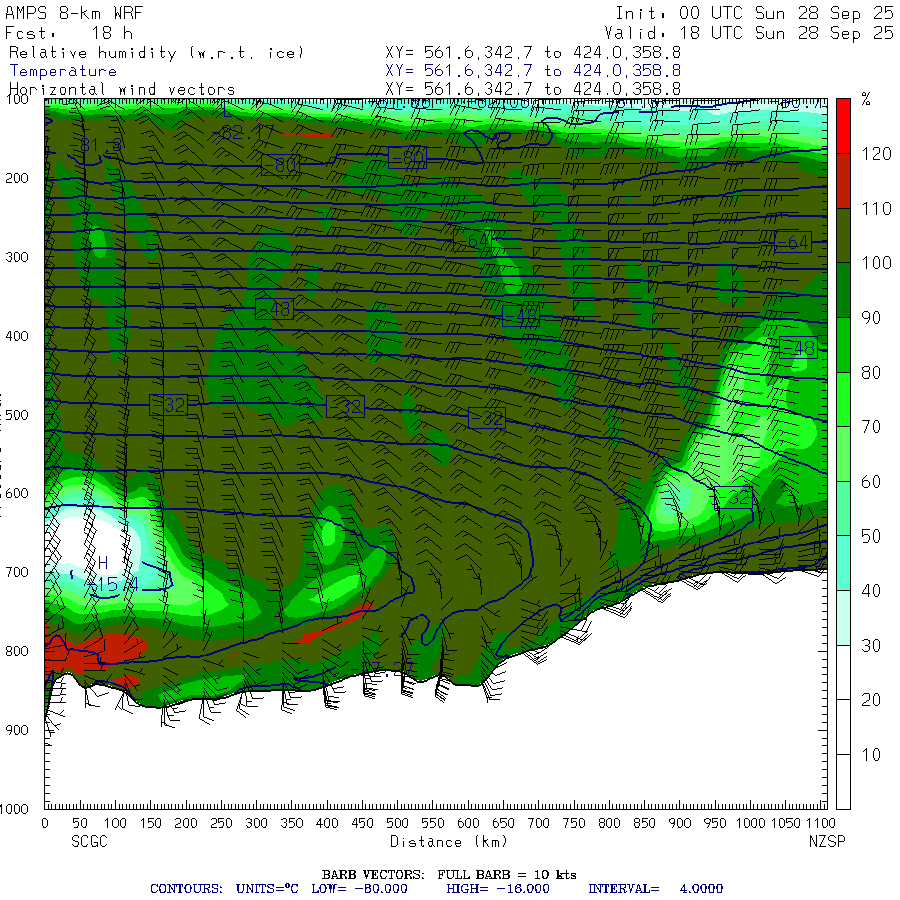Screen dimensions: 900x900
Task: Click the 'NZSP' station label
Action: [x=827, y=841]
